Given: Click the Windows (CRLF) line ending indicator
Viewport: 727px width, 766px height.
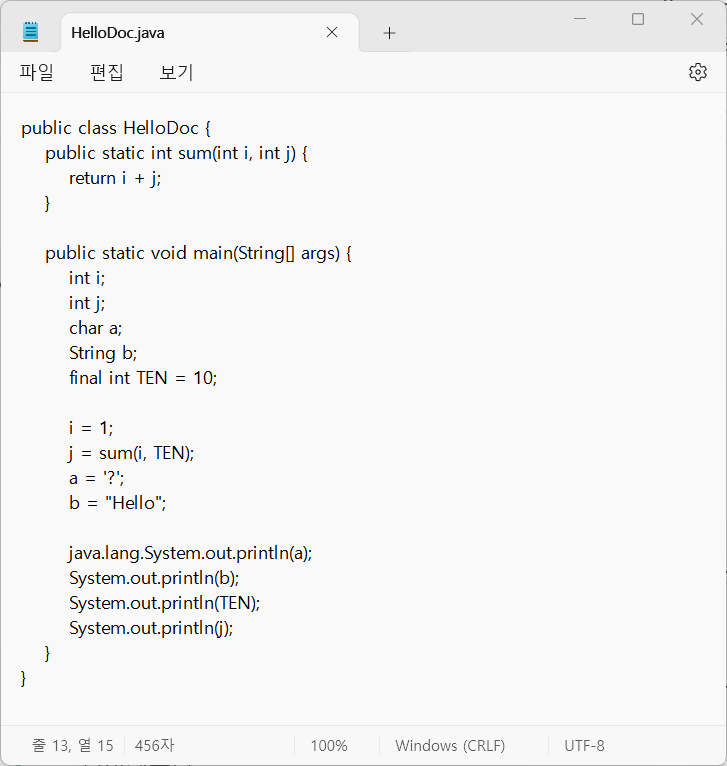Looking at the screenshot, I should [x=450, y=745].
